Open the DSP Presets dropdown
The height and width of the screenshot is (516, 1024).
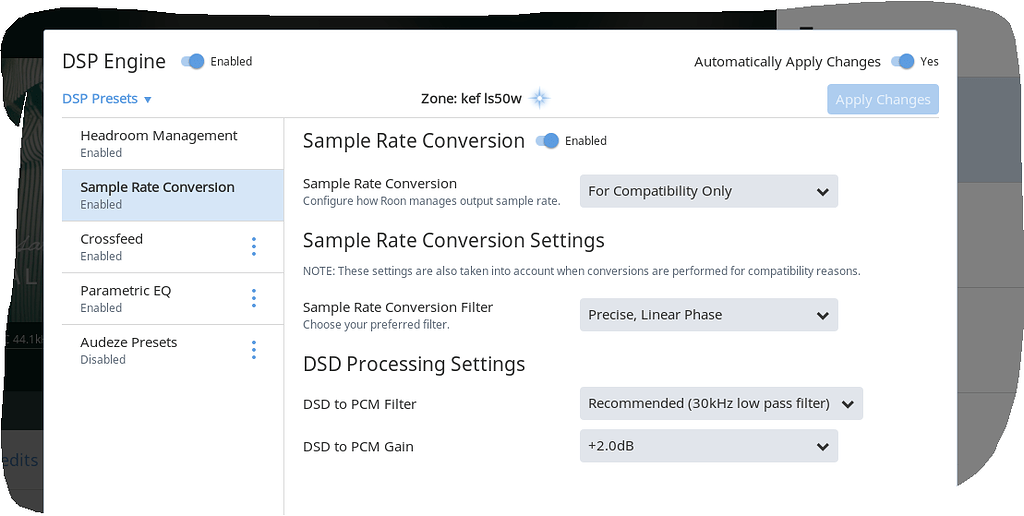pos(107,99)
